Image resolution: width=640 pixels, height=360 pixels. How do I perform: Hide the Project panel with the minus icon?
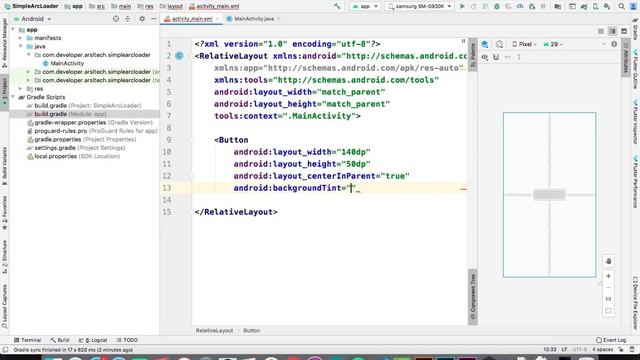(153, 19)
